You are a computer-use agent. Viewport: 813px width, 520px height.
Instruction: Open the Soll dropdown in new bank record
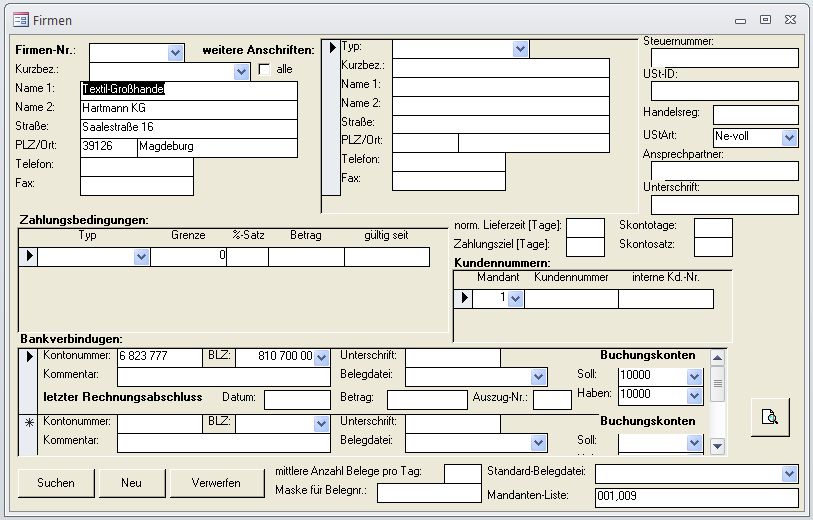pyautogui.click(x=694, y=443)
